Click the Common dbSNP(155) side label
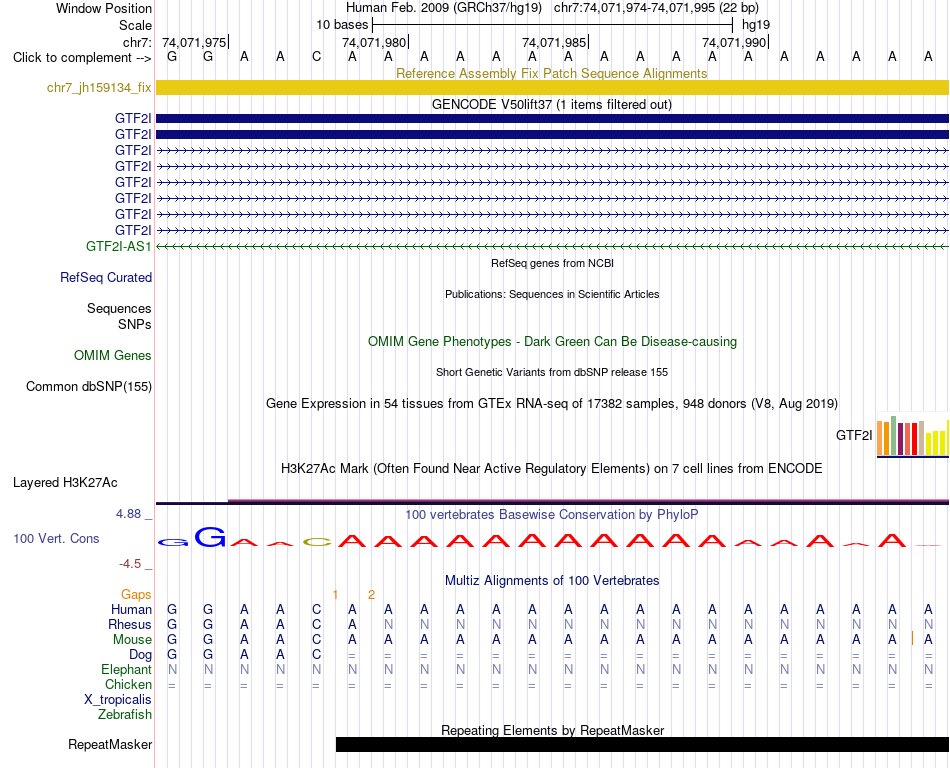Image resolution: width=950 pixels, height=768 pixels. (88, 386)
